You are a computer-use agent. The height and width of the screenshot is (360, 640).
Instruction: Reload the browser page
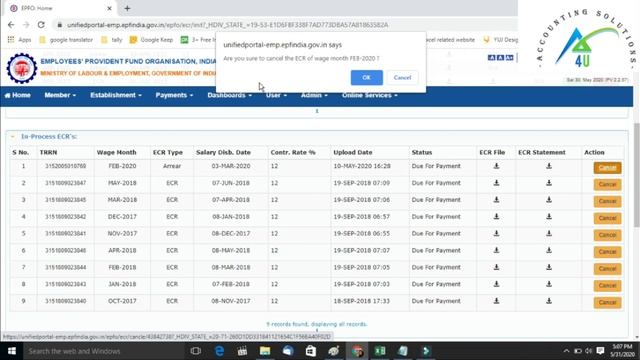(x=41, y=25)
